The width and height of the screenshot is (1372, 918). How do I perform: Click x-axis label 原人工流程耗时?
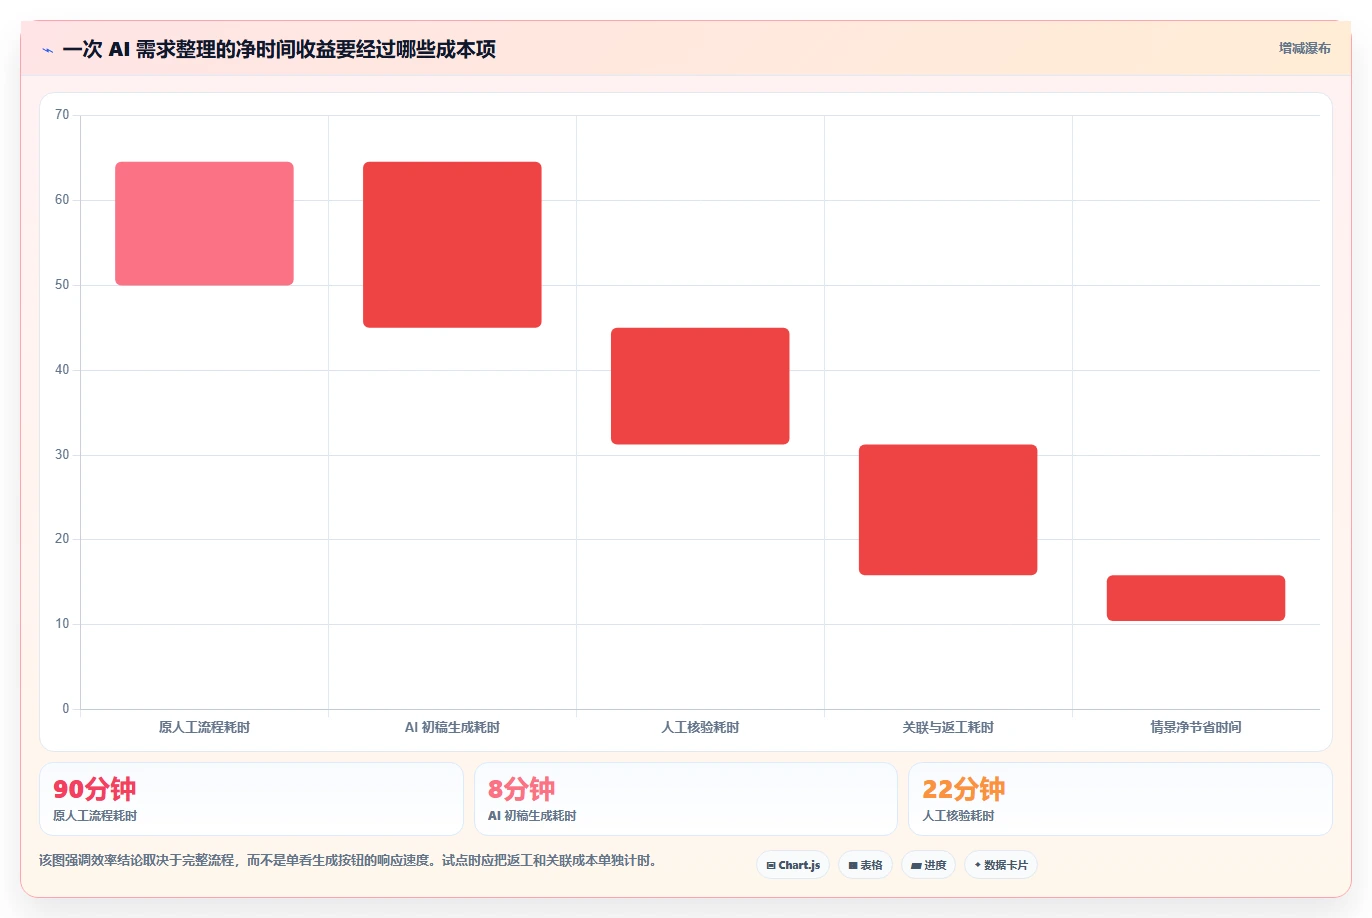(x=204, y=727)
